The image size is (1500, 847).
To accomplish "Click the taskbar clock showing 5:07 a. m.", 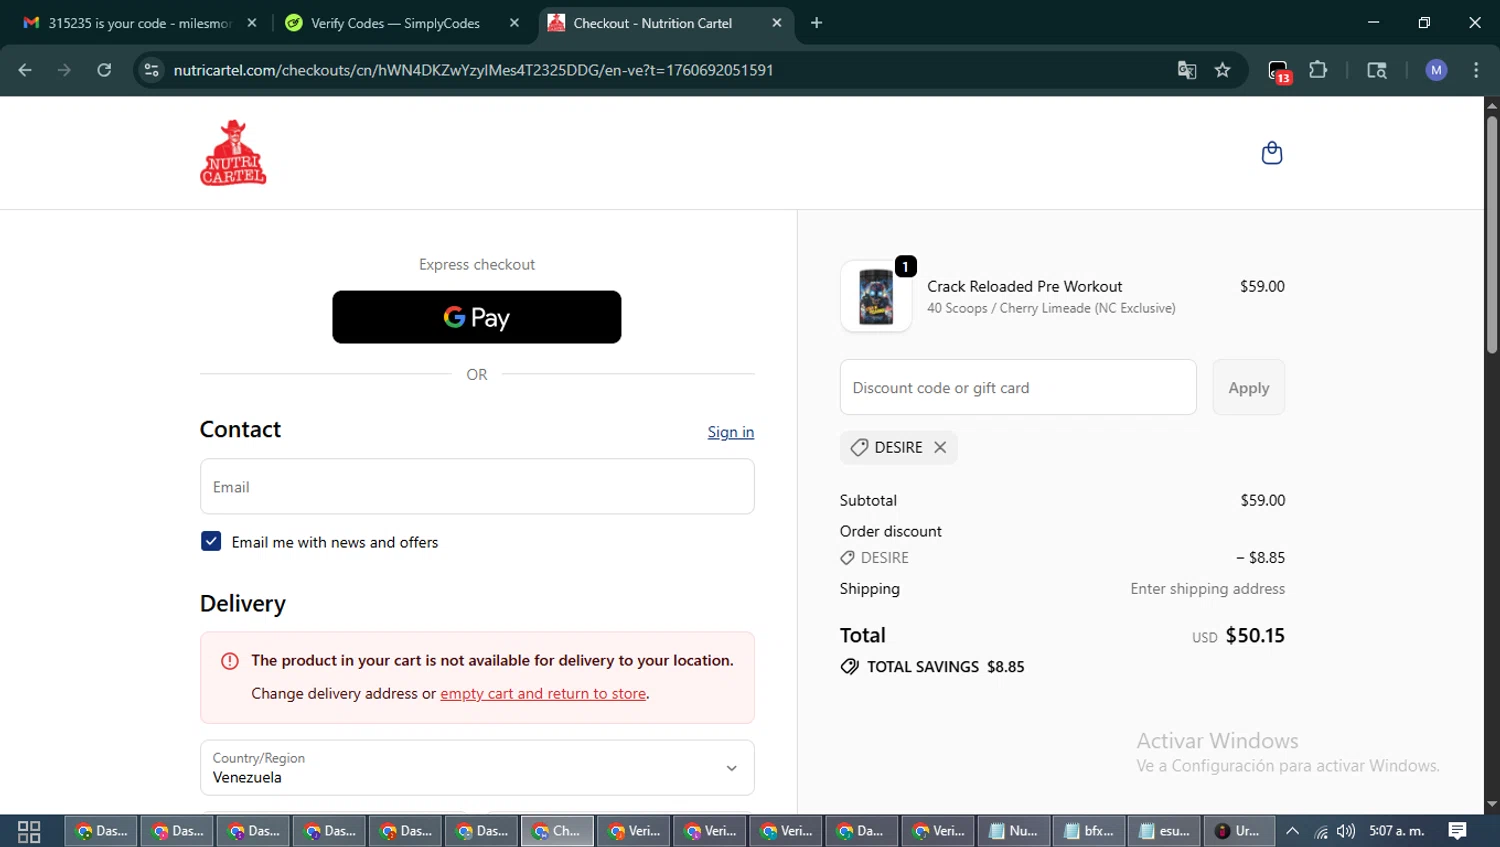I will [x=1397, y=831].
